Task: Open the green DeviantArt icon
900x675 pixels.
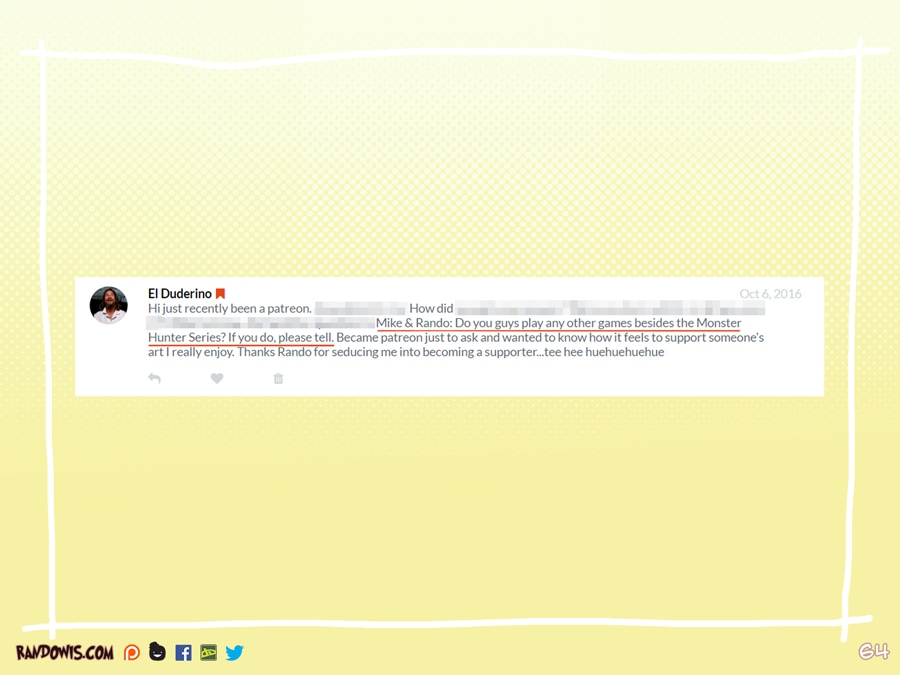Action: tap(208, 653)
